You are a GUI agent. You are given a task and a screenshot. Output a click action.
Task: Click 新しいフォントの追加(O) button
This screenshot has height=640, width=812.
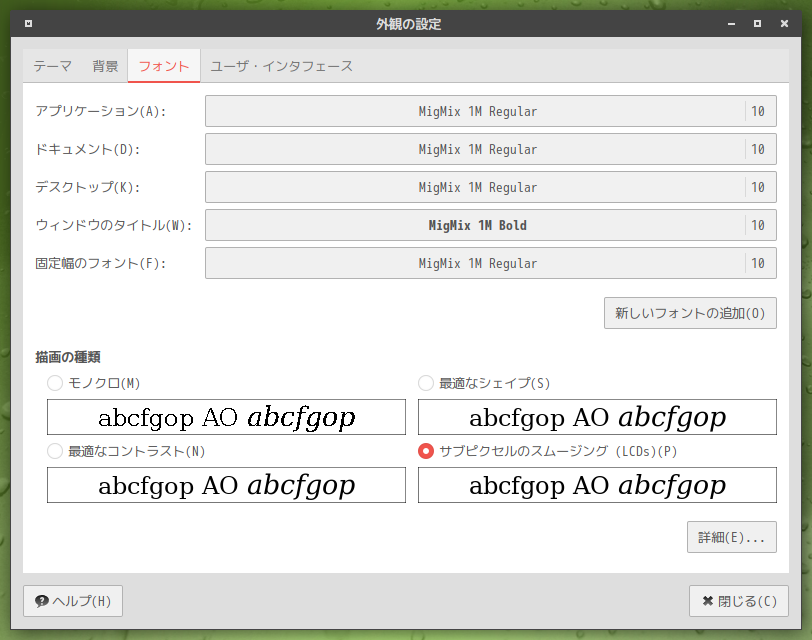point(690,313)
